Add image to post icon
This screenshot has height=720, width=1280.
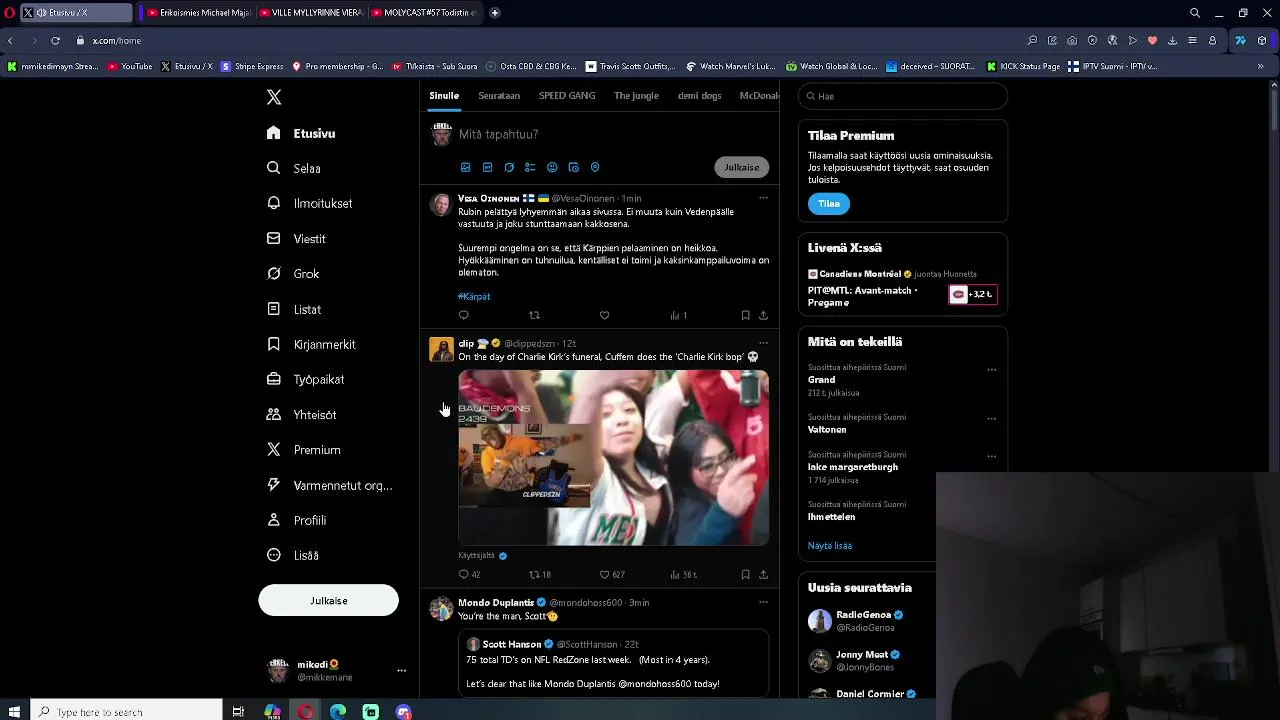coord(465,167)
